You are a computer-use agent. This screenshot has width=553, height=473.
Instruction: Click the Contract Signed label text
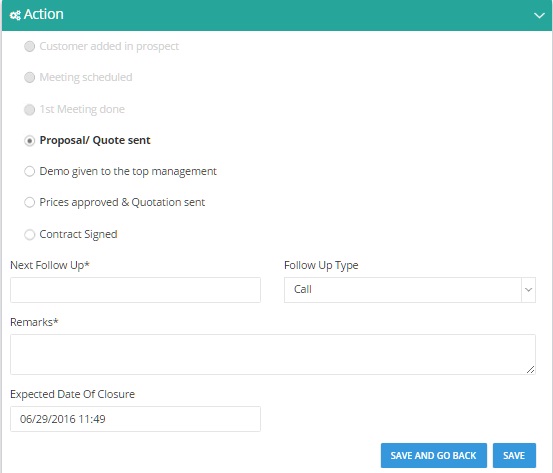78,235
